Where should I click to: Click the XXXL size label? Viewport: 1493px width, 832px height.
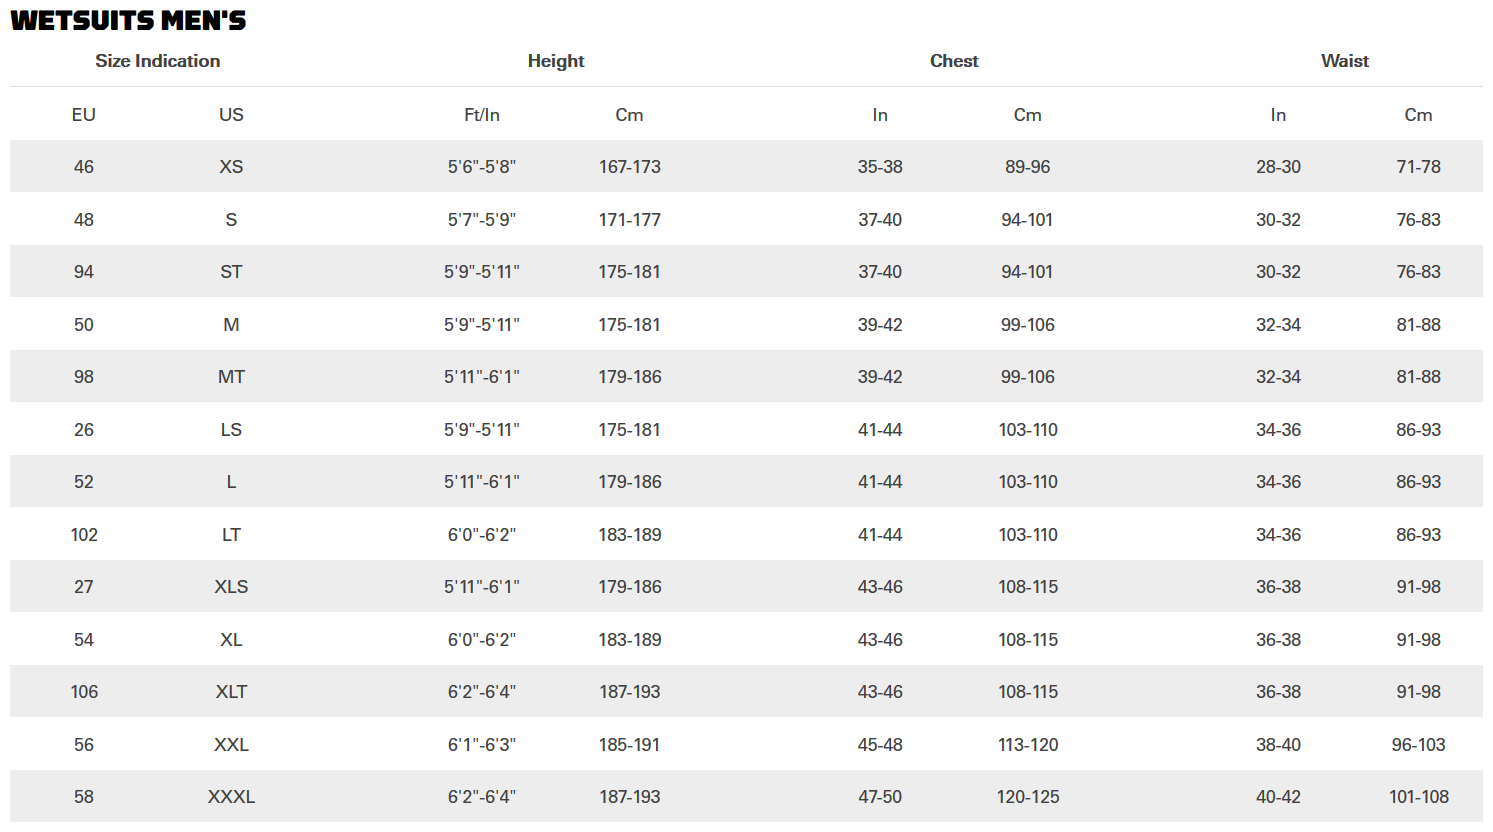(x=231, y=797)
